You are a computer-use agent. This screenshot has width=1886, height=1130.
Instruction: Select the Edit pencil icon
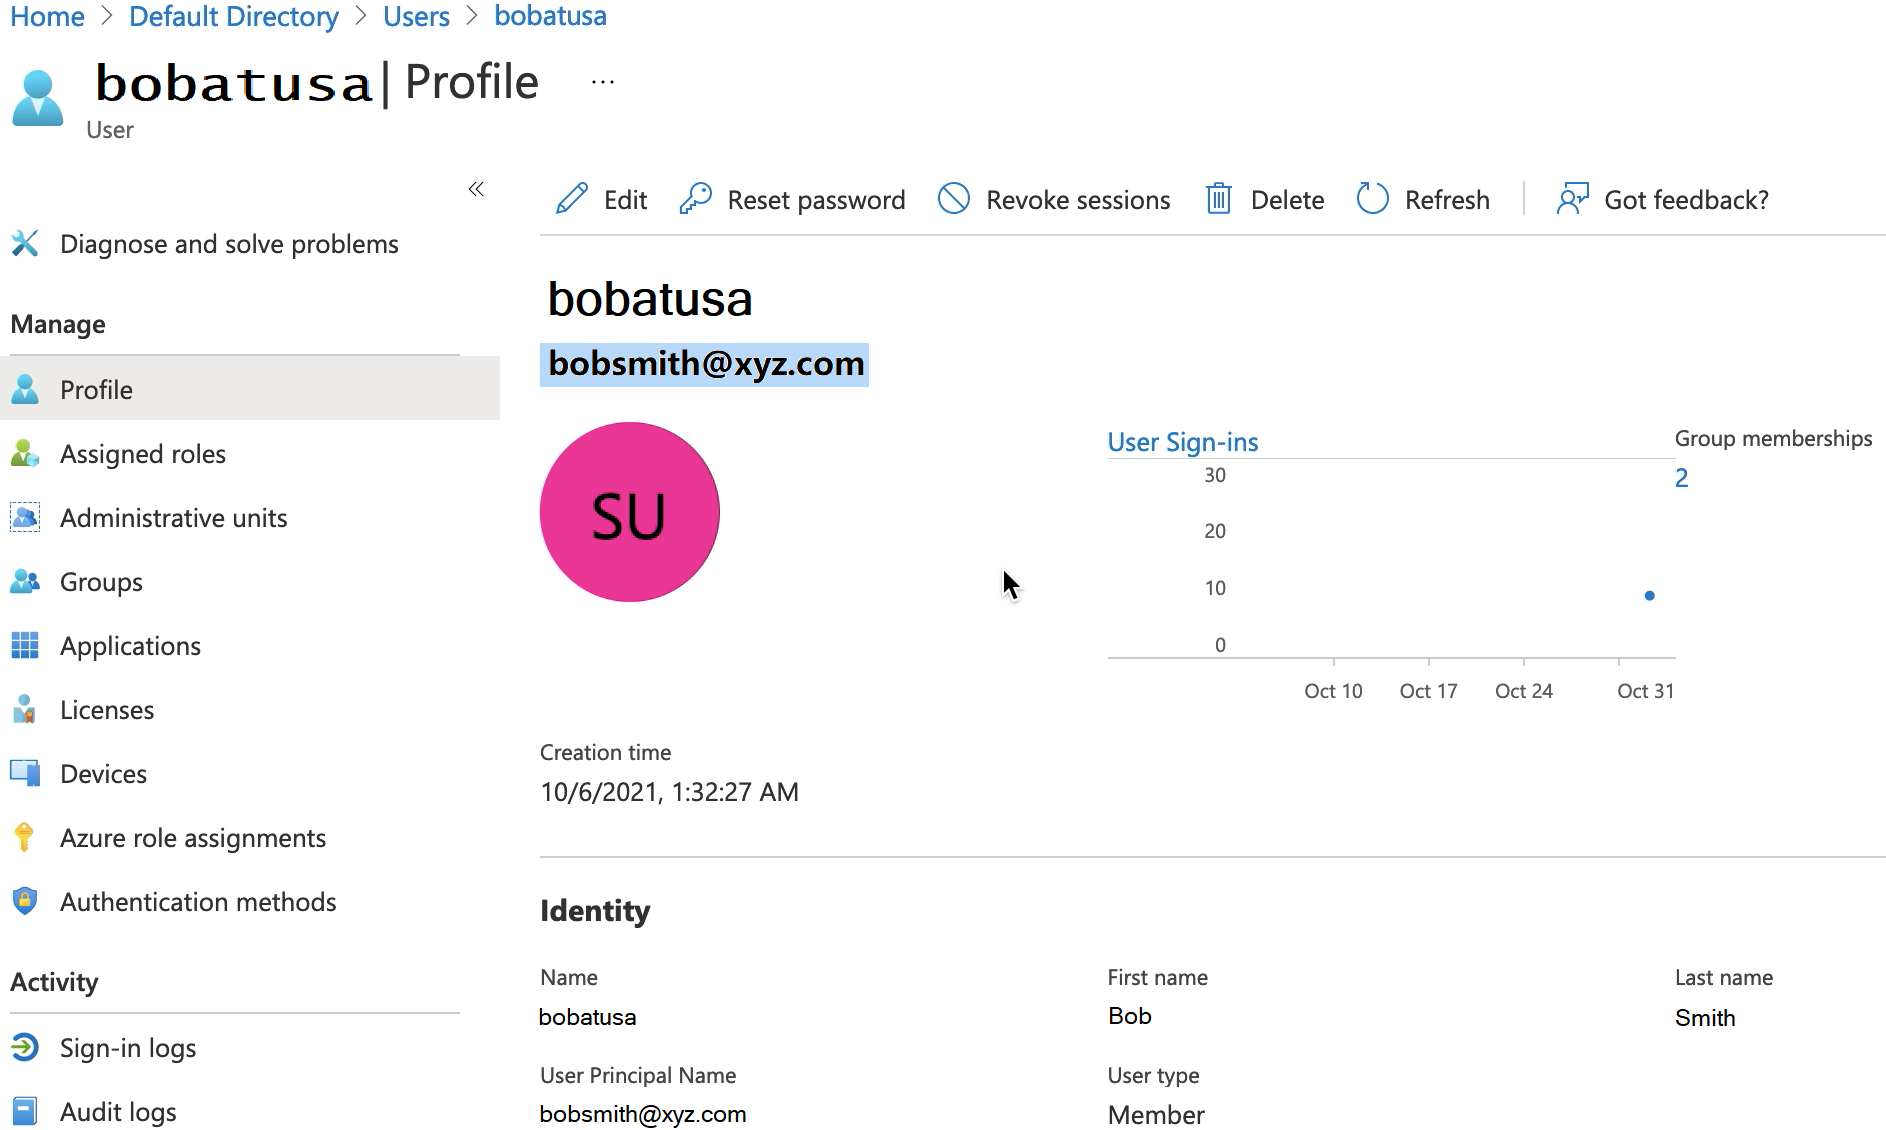pos(572,199)
